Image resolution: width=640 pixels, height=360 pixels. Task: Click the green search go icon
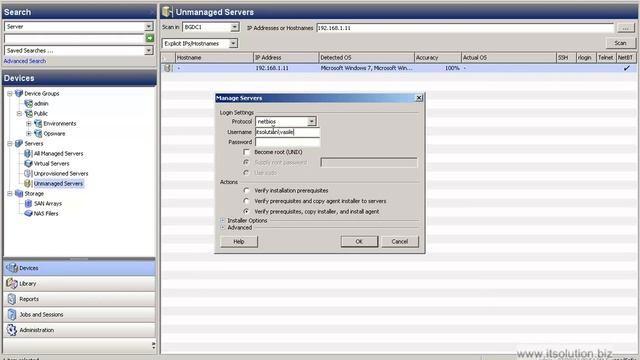[x=150, y=38]
